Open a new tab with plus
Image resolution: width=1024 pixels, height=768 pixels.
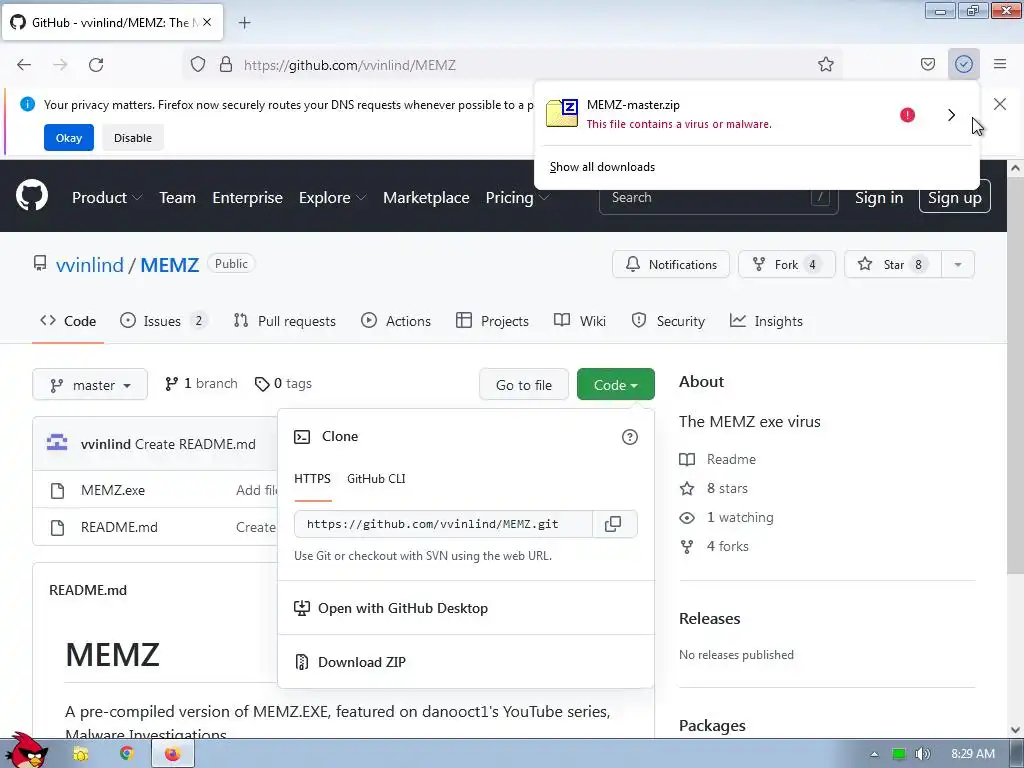[244, 23]
